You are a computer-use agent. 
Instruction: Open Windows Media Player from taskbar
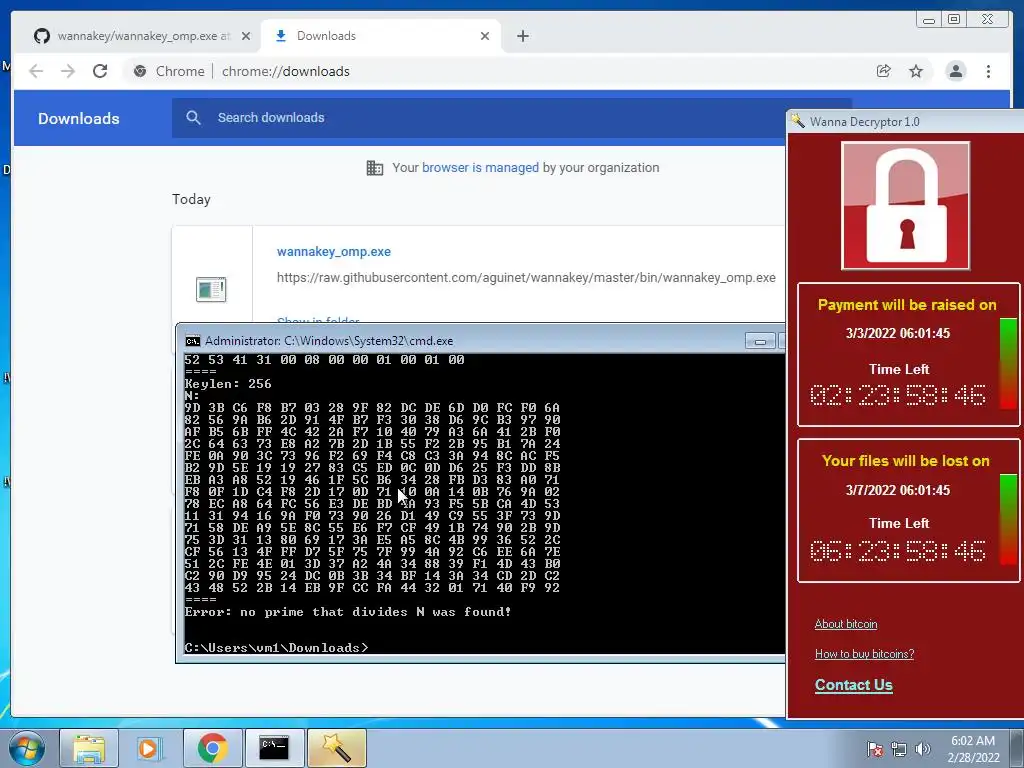150,748
